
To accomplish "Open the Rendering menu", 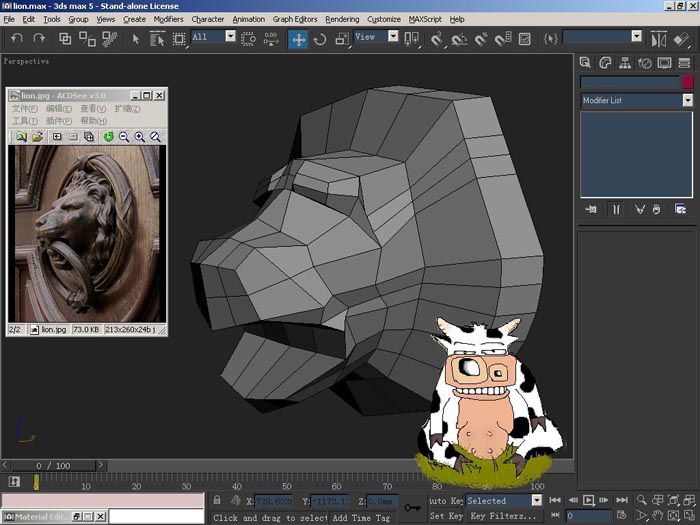I will [342, 19].
